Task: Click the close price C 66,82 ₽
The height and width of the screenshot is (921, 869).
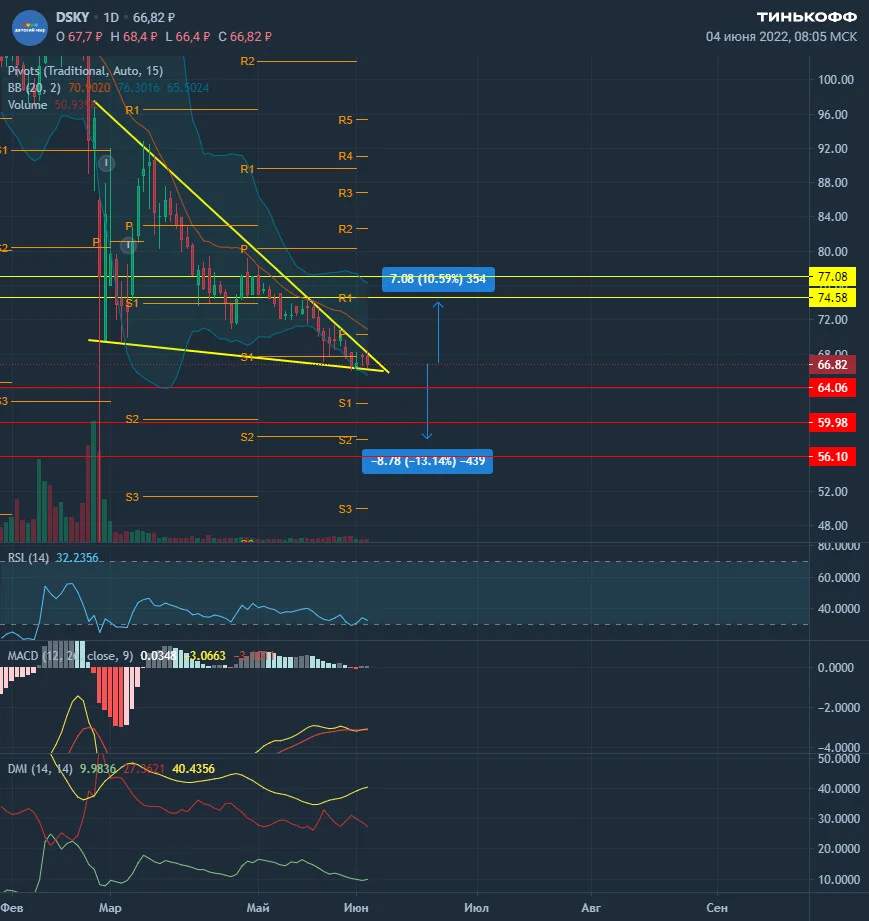Action: [245, 36]
